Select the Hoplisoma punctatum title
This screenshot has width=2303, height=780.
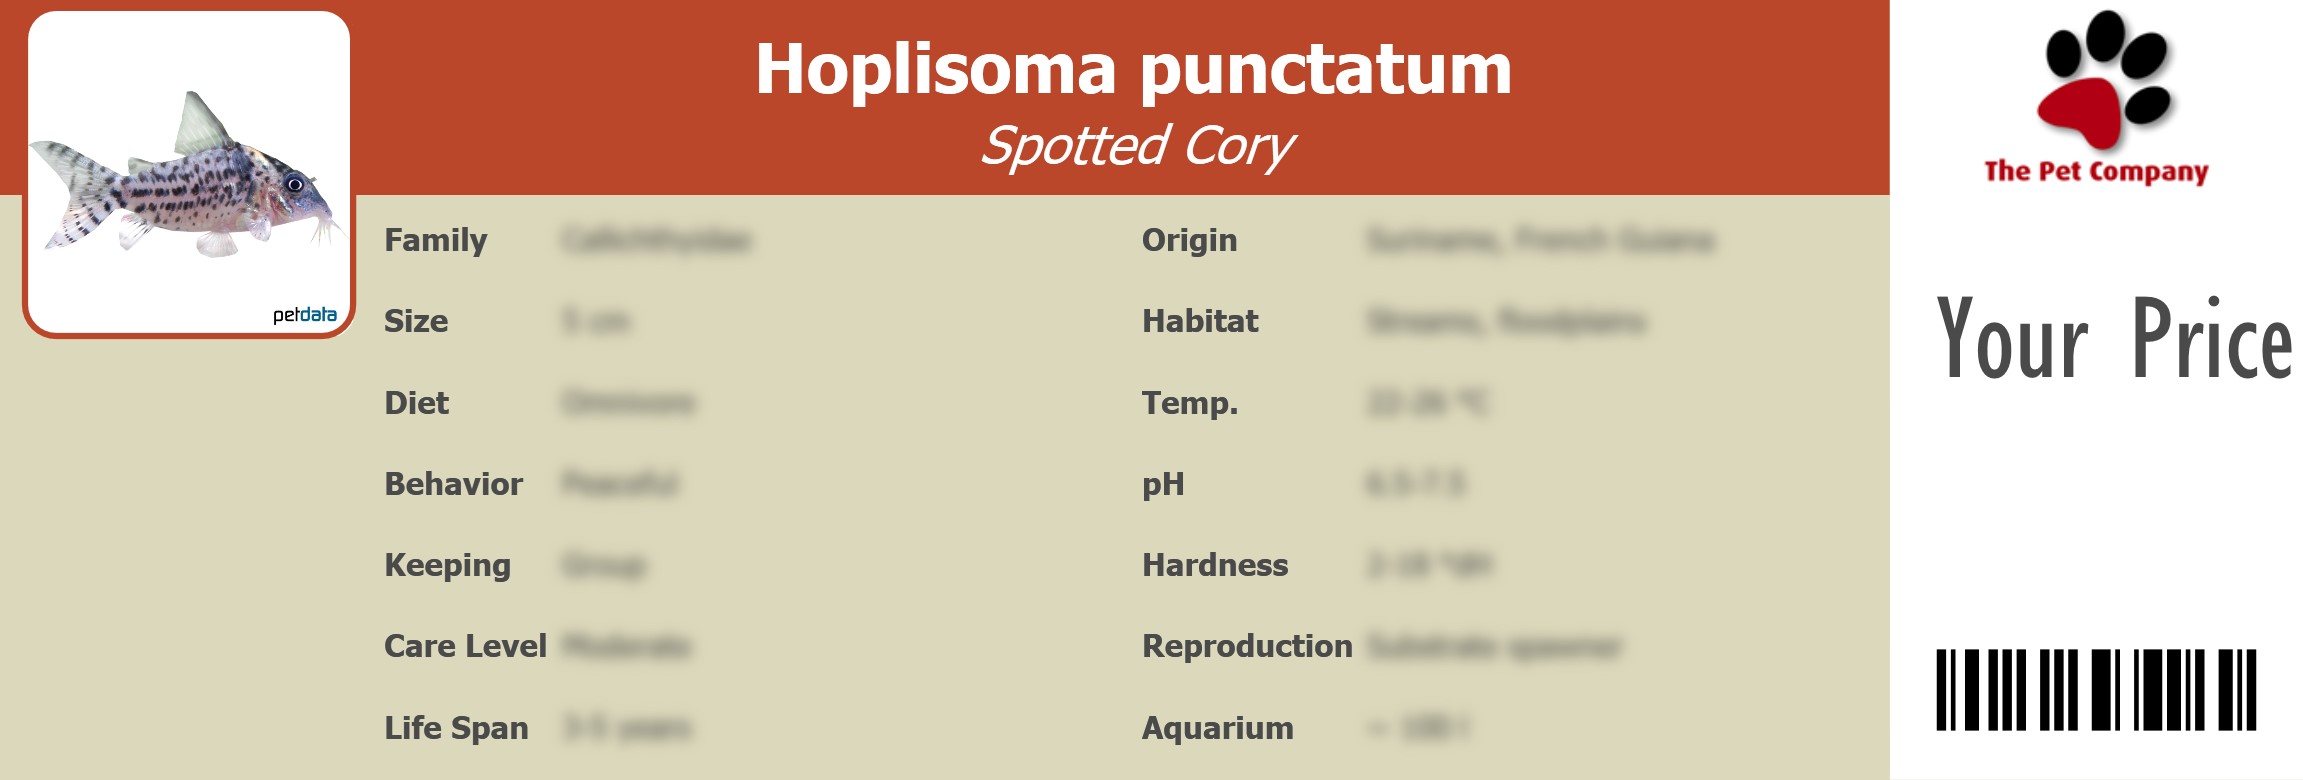point(1133,69)
